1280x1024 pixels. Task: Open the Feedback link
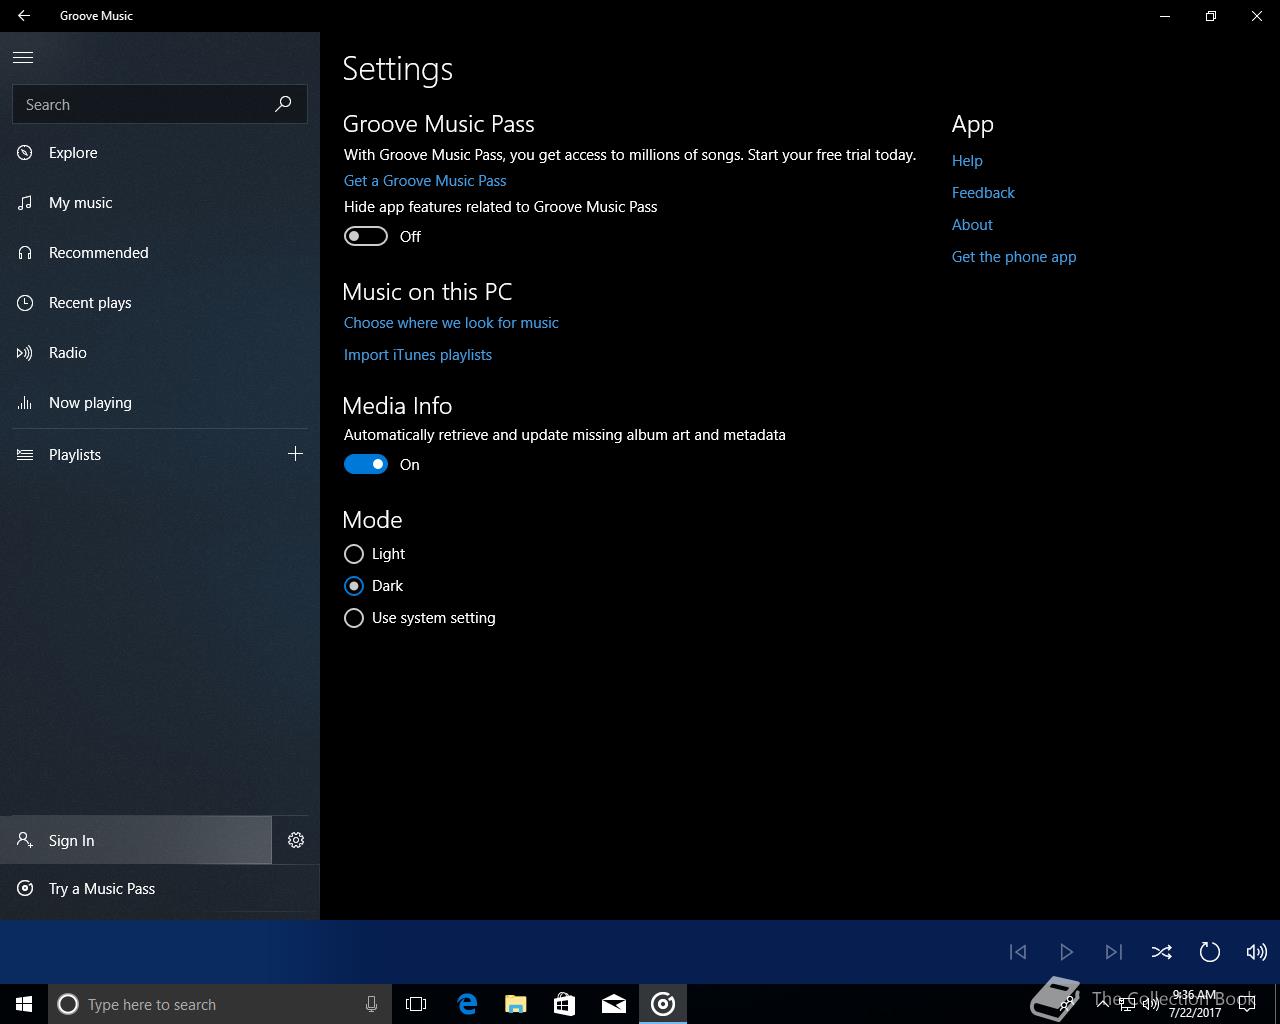983,193
